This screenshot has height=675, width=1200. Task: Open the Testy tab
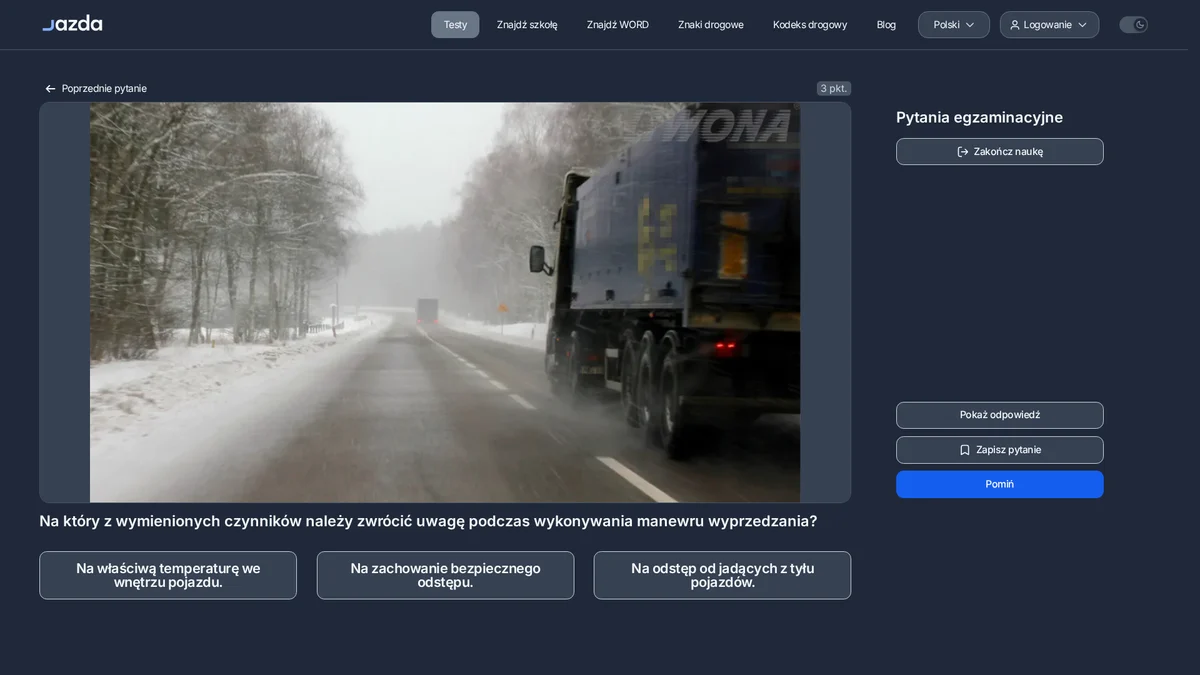[455, 25]
